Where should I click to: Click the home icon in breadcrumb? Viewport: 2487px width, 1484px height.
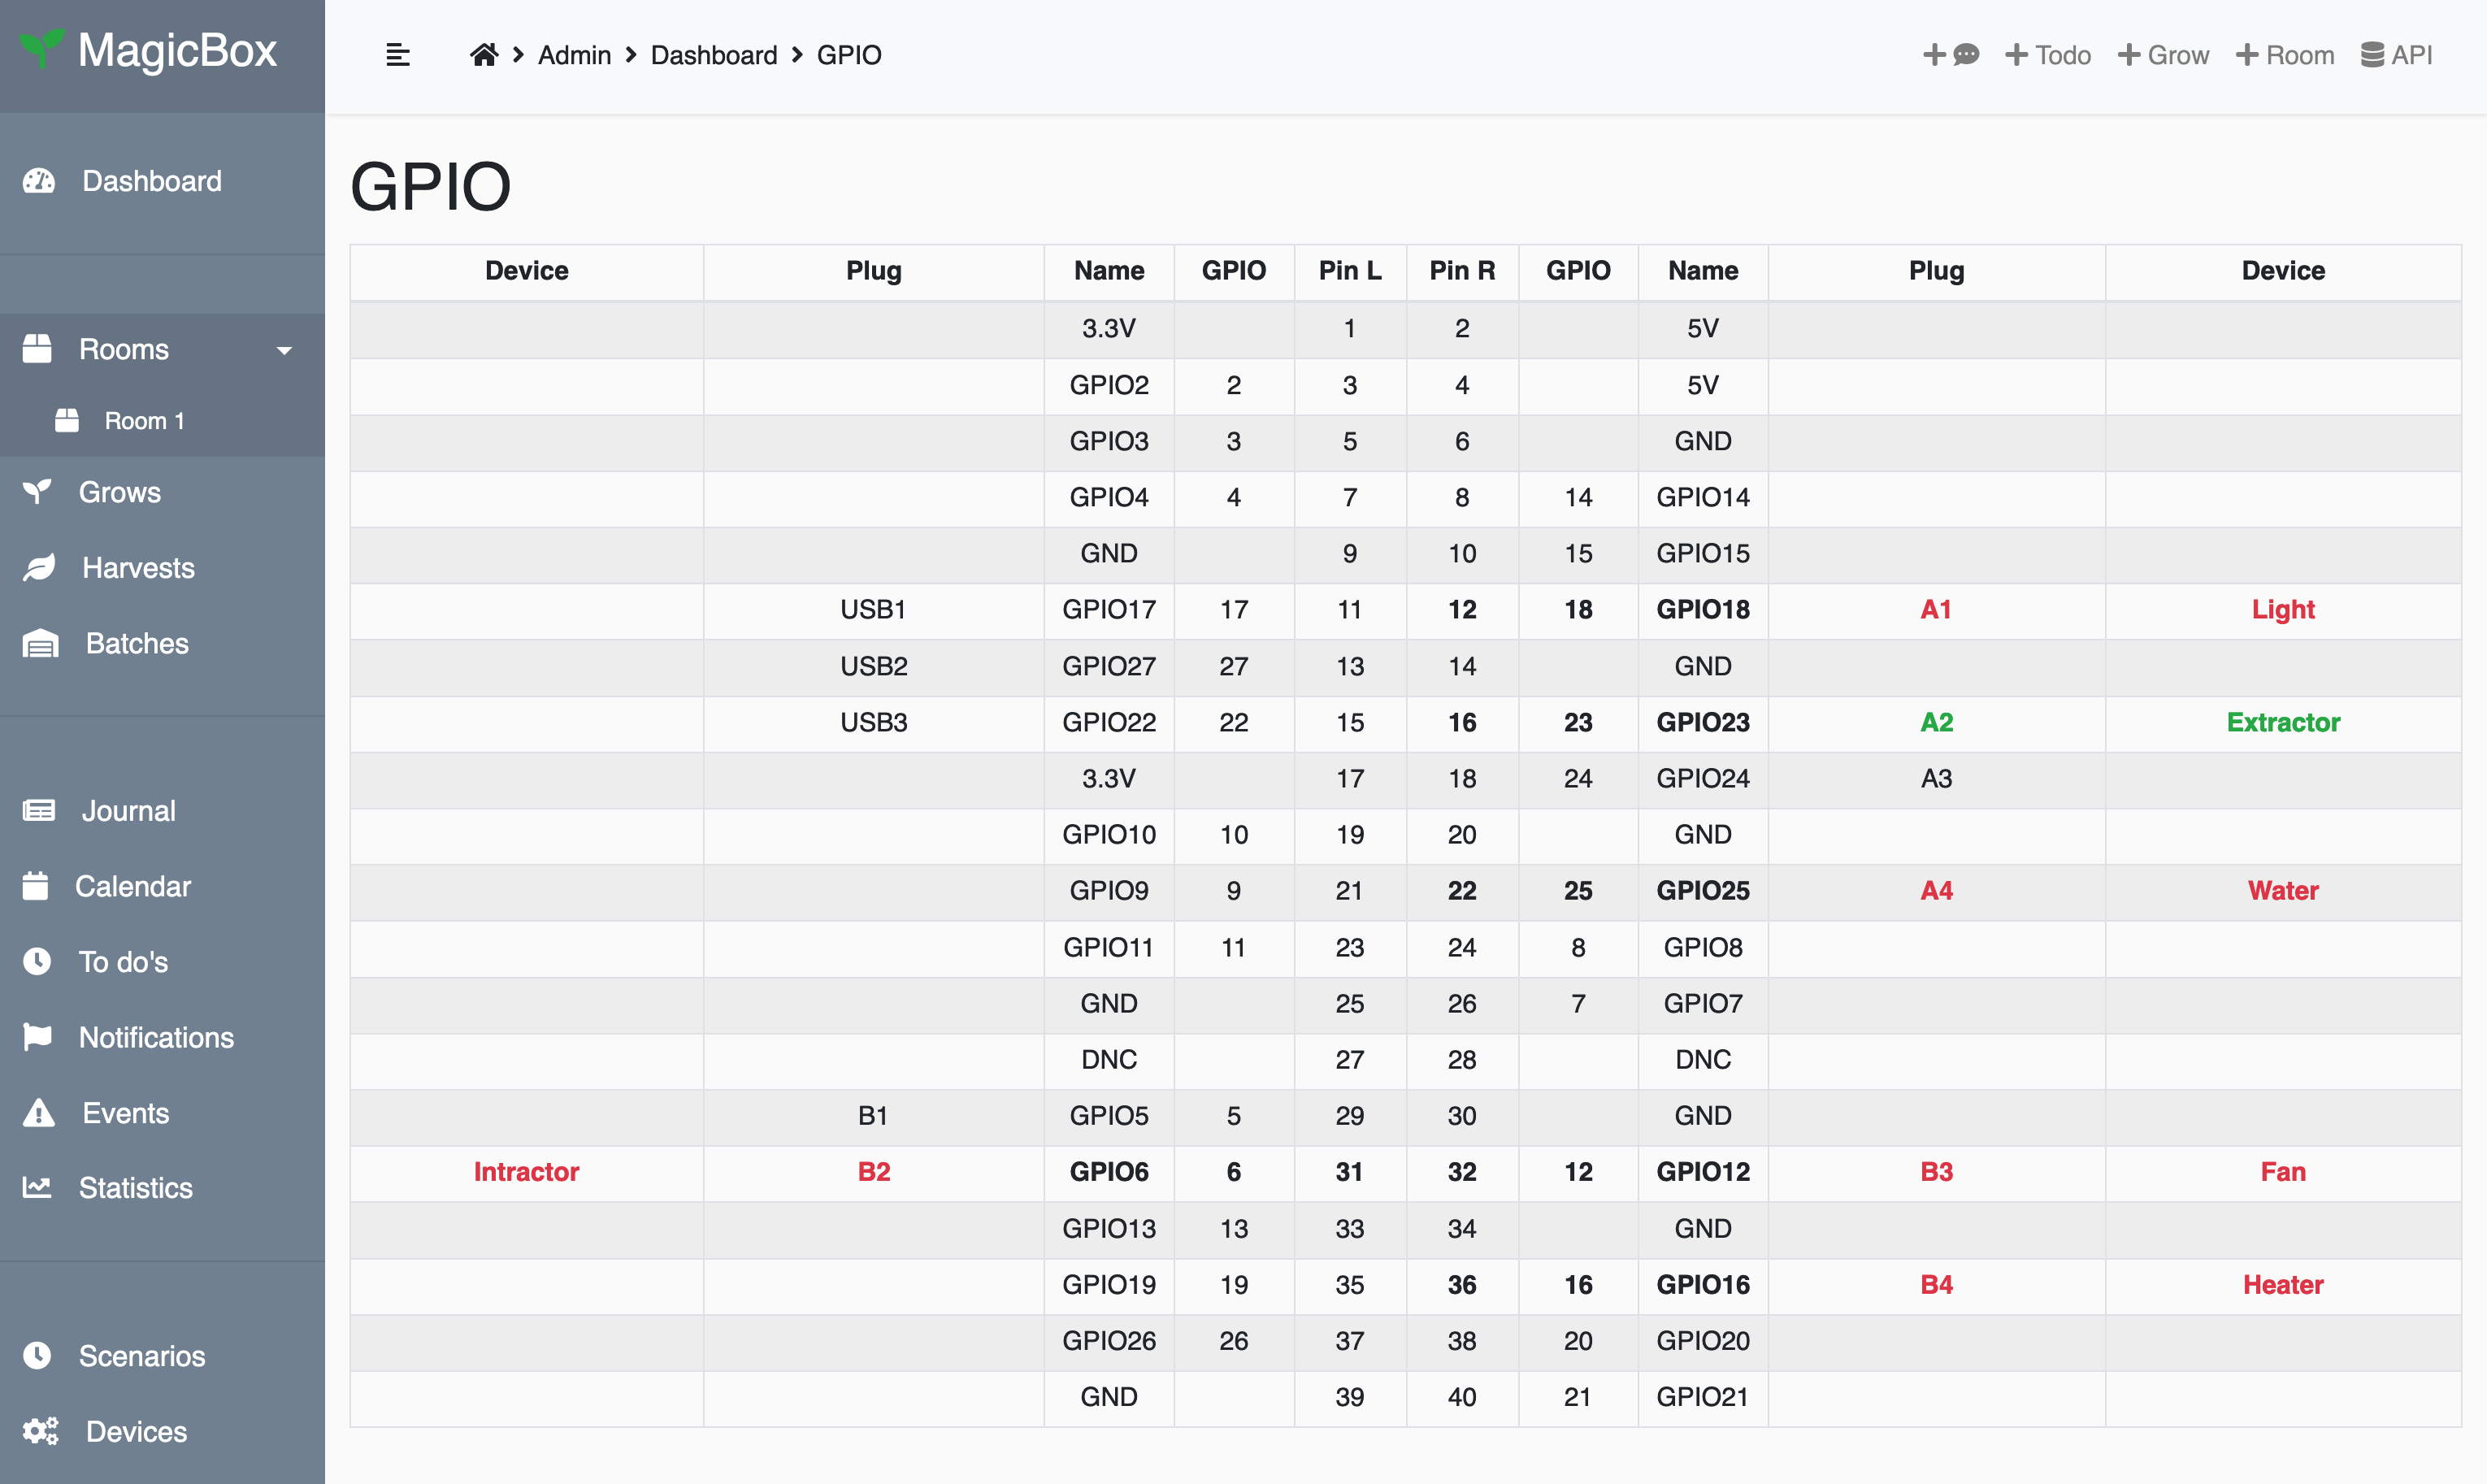tap(484, 55)
